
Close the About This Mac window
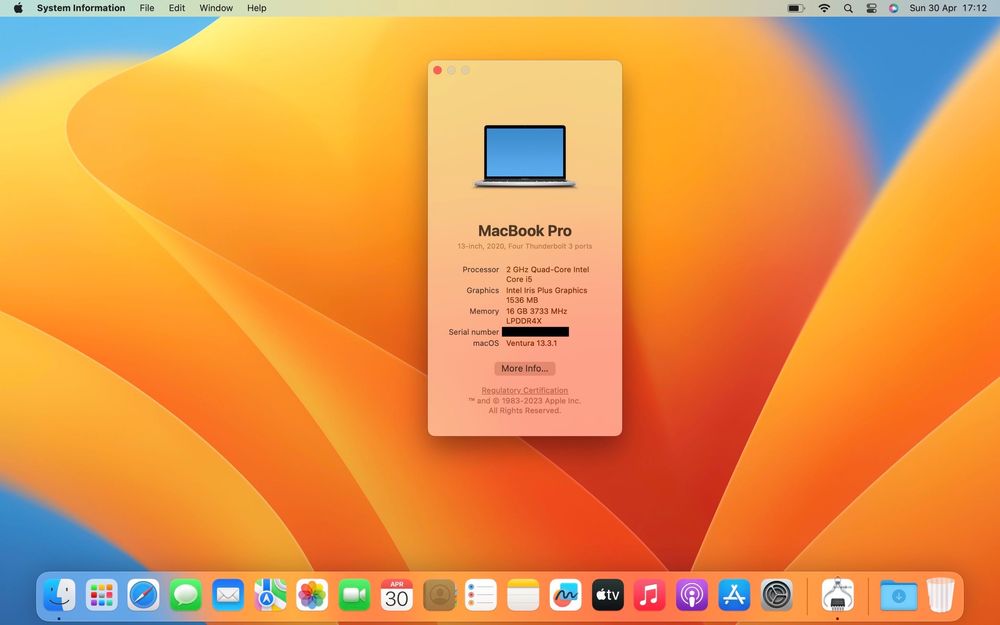coord(438,70)
